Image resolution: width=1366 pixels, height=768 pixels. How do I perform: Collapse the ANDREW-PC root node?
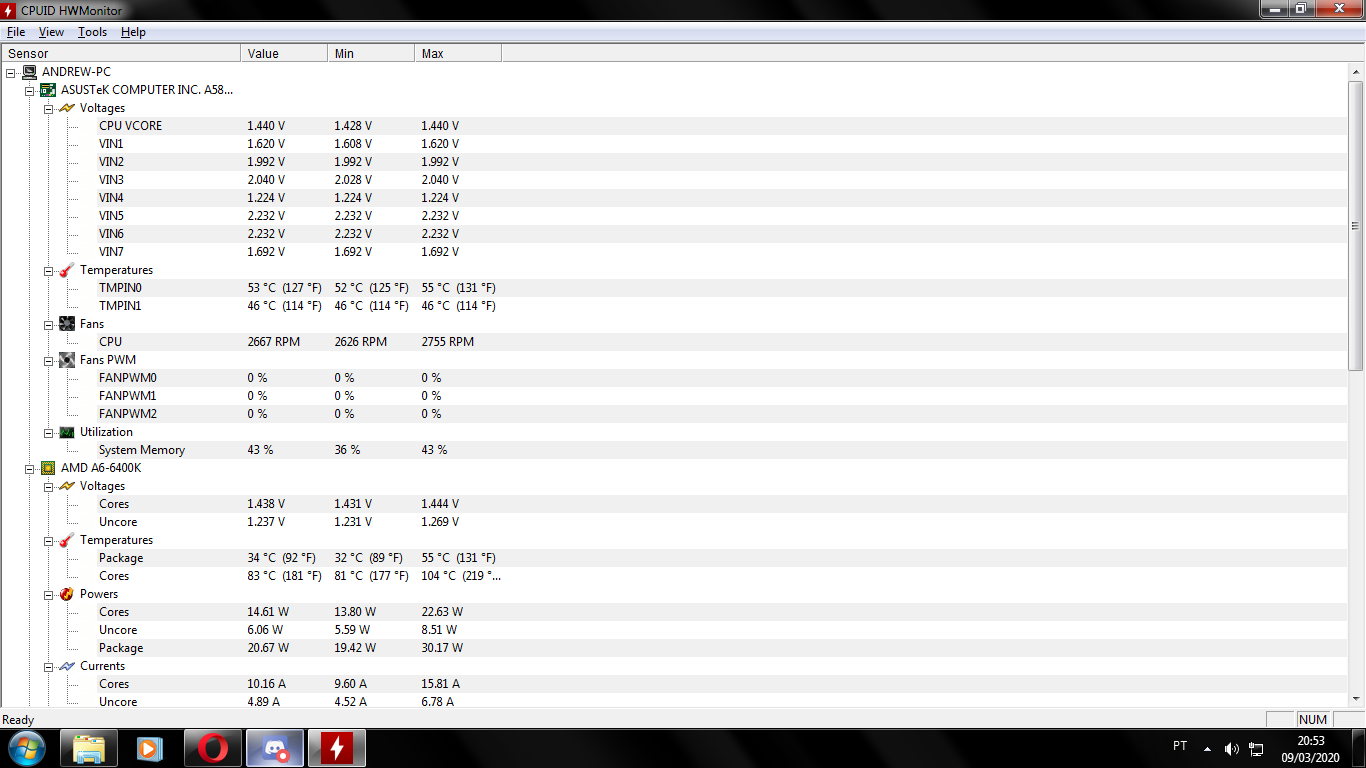11,72
